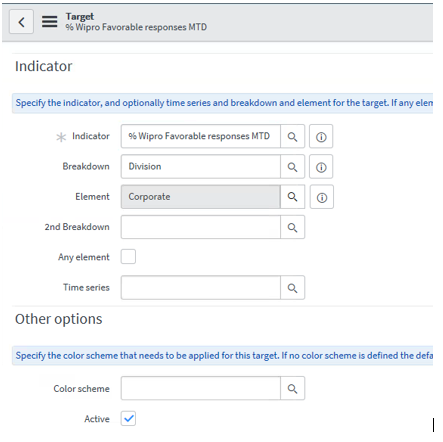Open the hamburger context menu icon
This screenshot has width=443, height=442.
[50, 22]
